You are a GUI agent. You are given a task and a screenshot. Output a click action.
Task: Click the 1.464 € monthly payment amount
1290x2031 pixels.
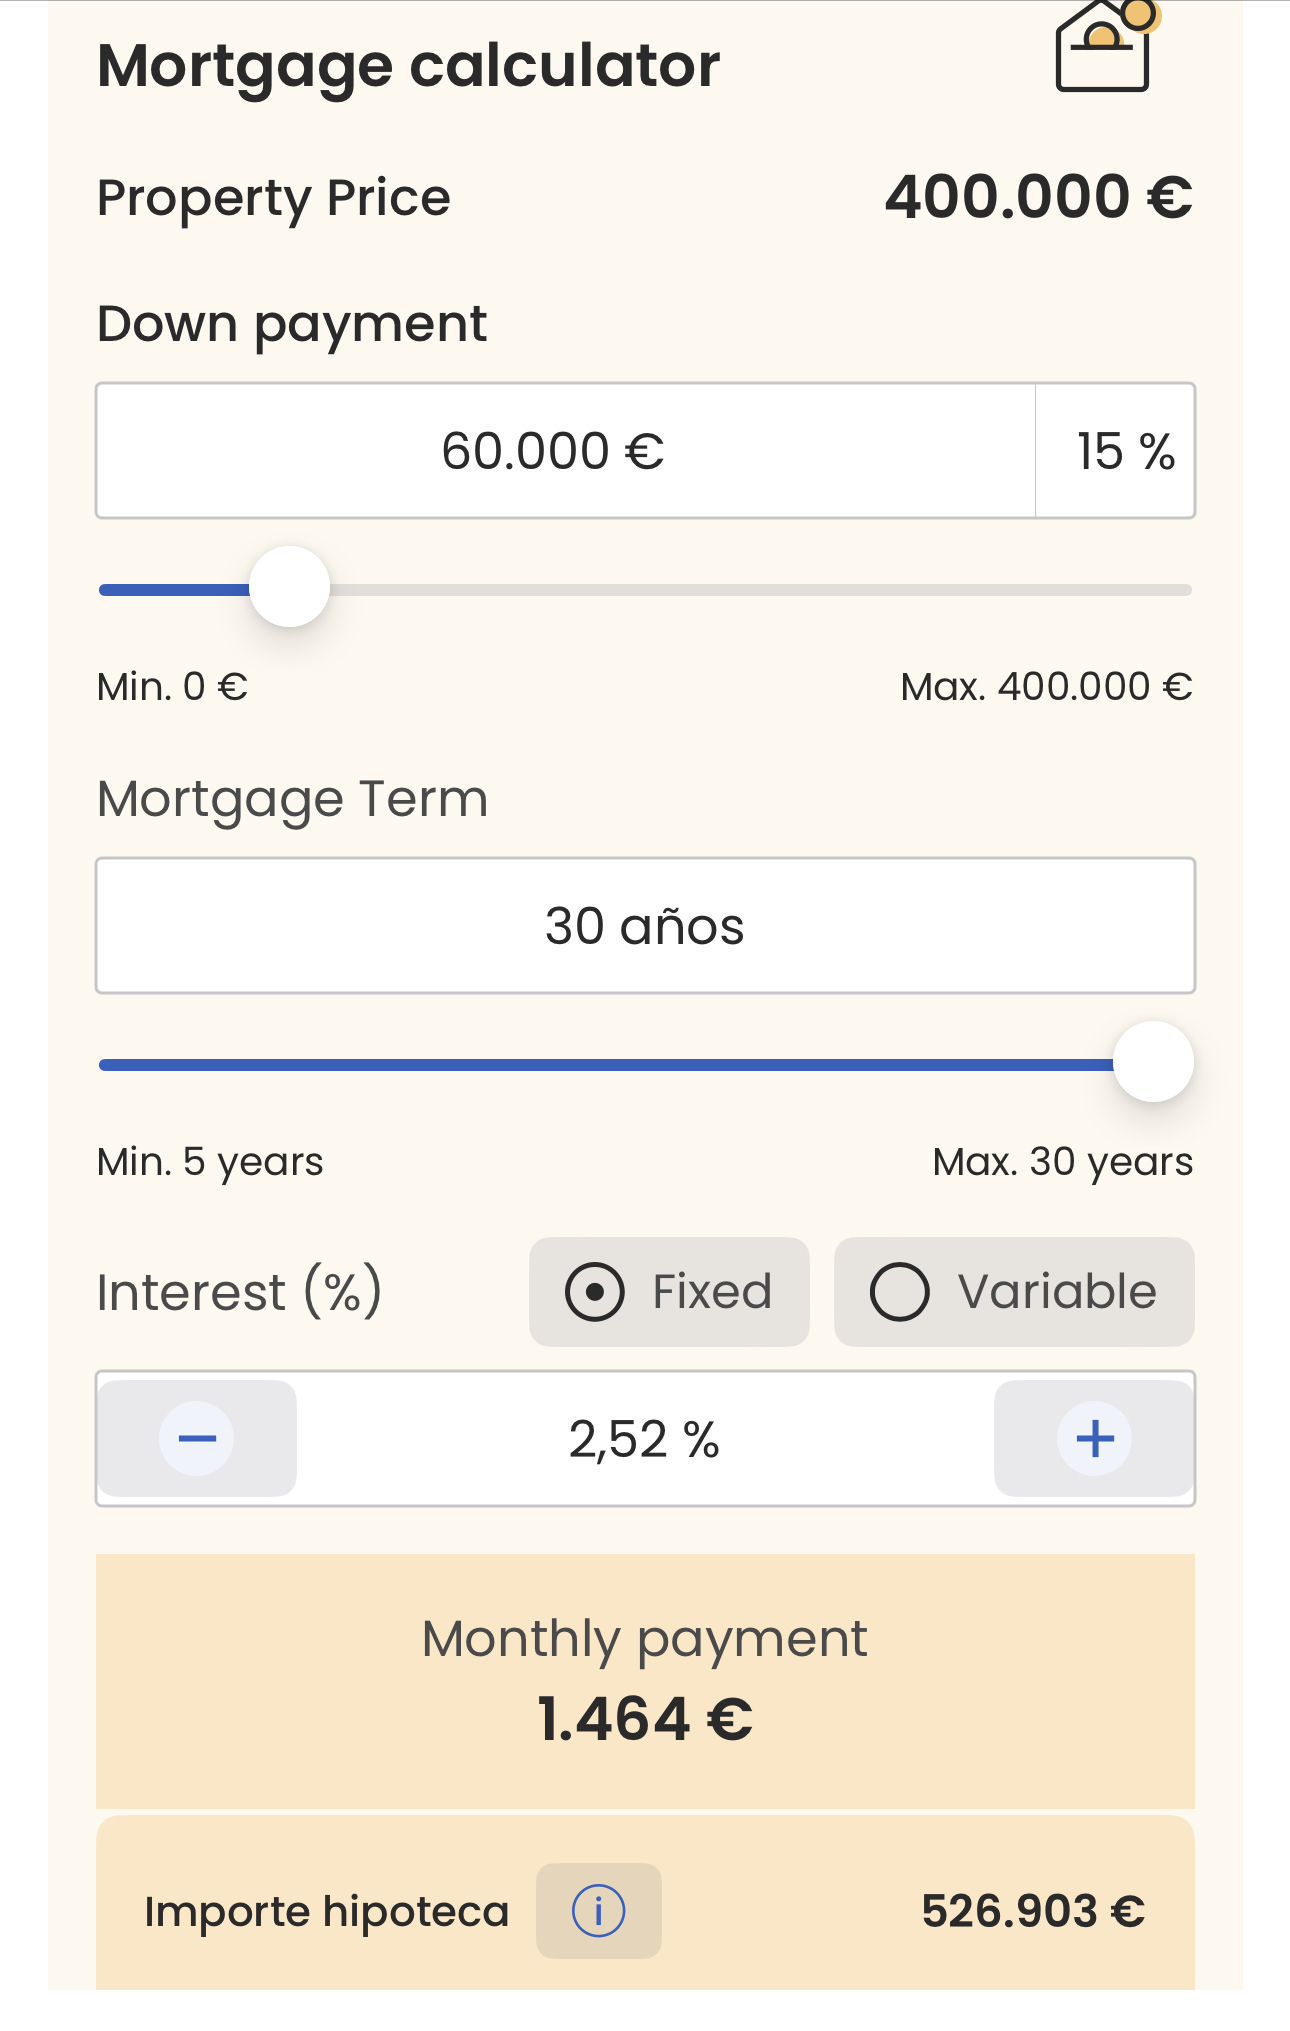[x=645, y=1719]
